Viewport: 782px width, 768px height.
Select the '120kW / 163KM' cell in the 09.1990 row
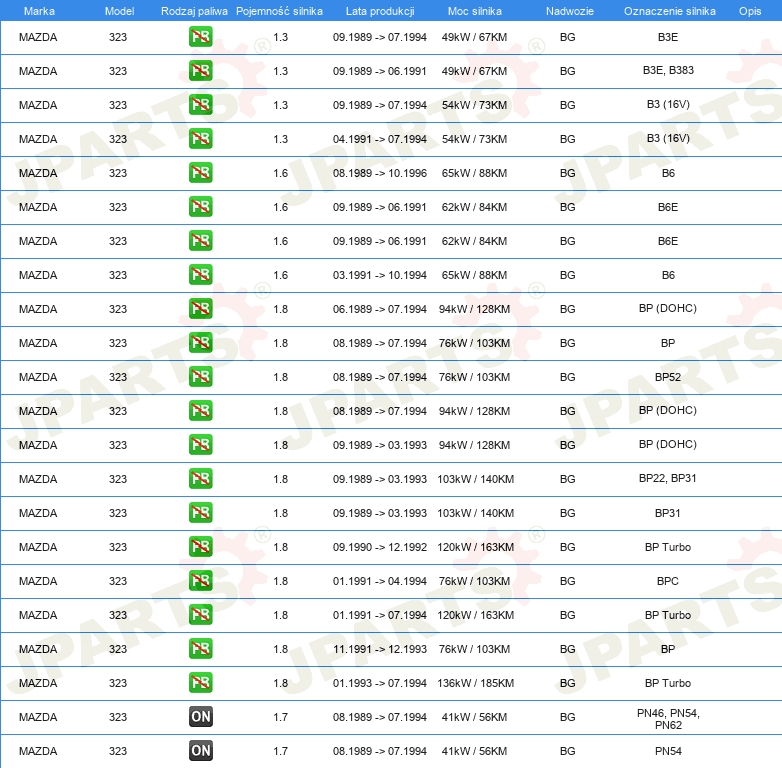coord(475,547)
